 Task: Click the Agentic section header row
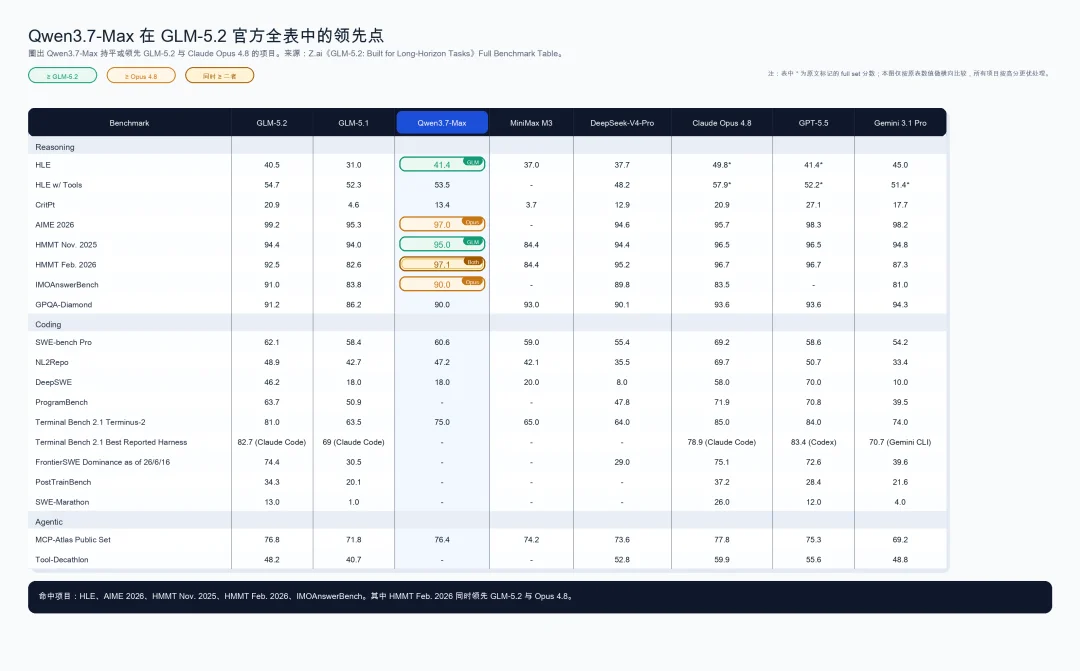pos(488,522)
